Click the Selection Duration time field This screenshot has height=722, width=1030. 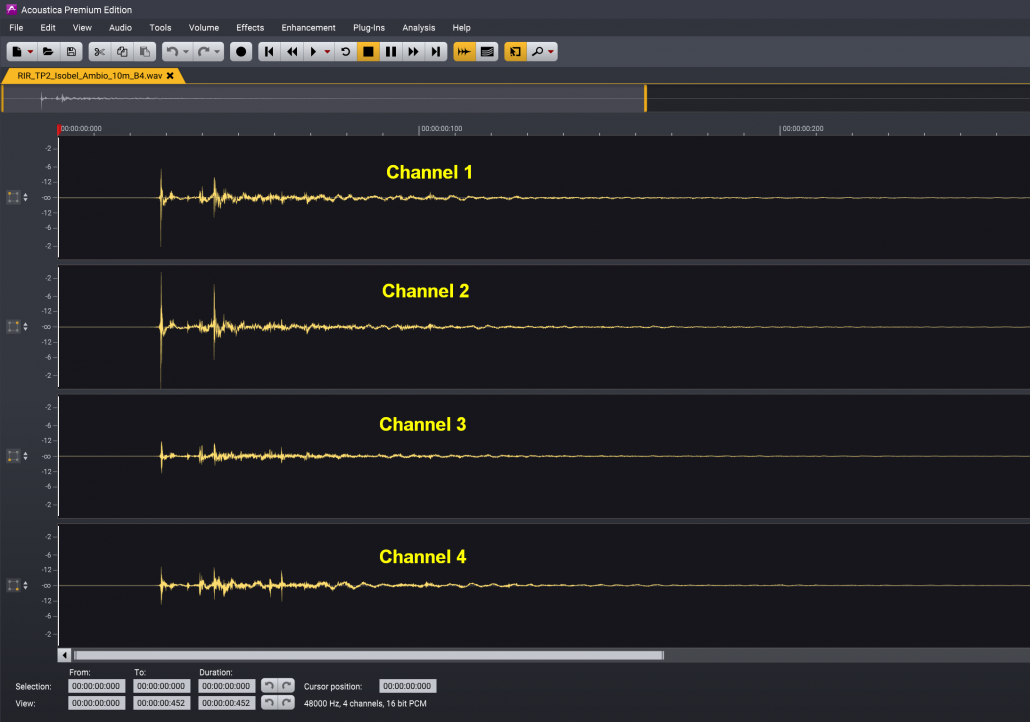click(227, 686)
